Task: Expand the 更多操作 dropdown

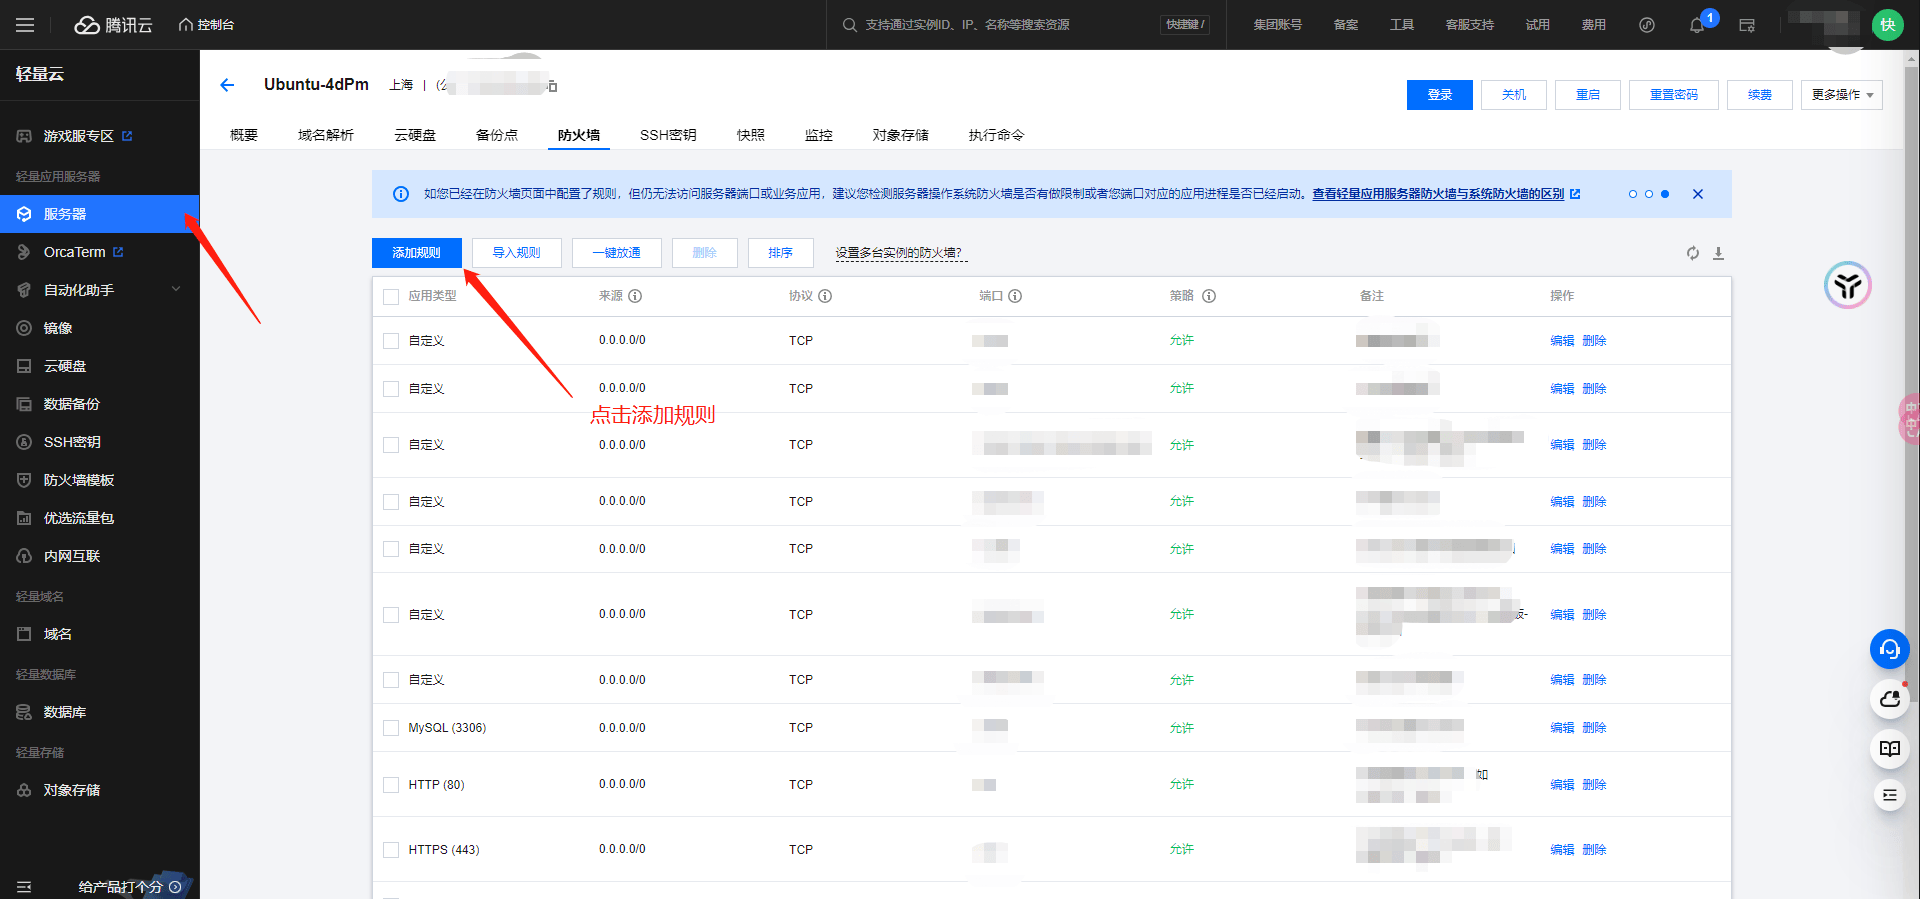Action: pos(1841,95)
